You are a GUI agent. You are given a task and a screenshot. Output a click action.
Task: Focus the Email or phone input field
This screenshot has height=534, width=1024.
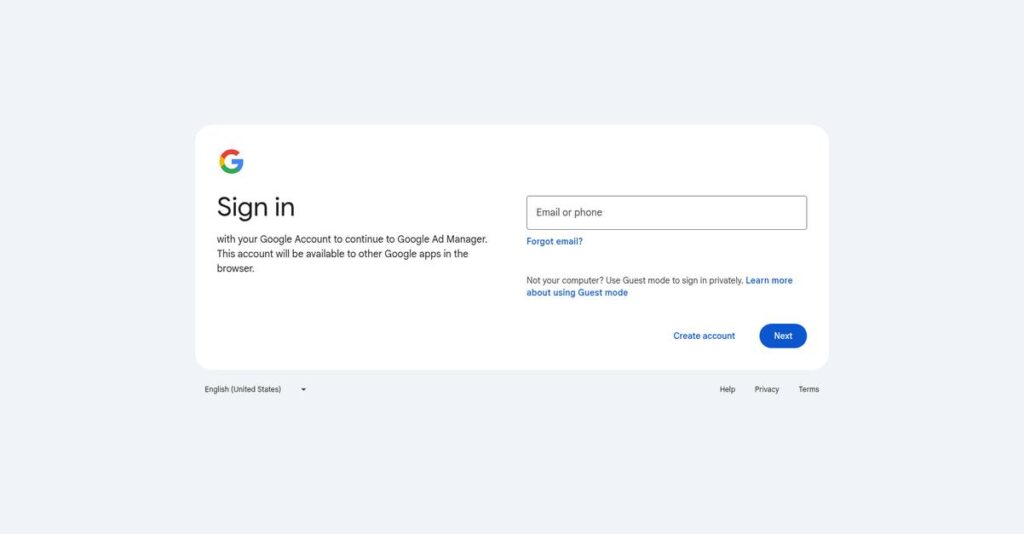point(666,213)
